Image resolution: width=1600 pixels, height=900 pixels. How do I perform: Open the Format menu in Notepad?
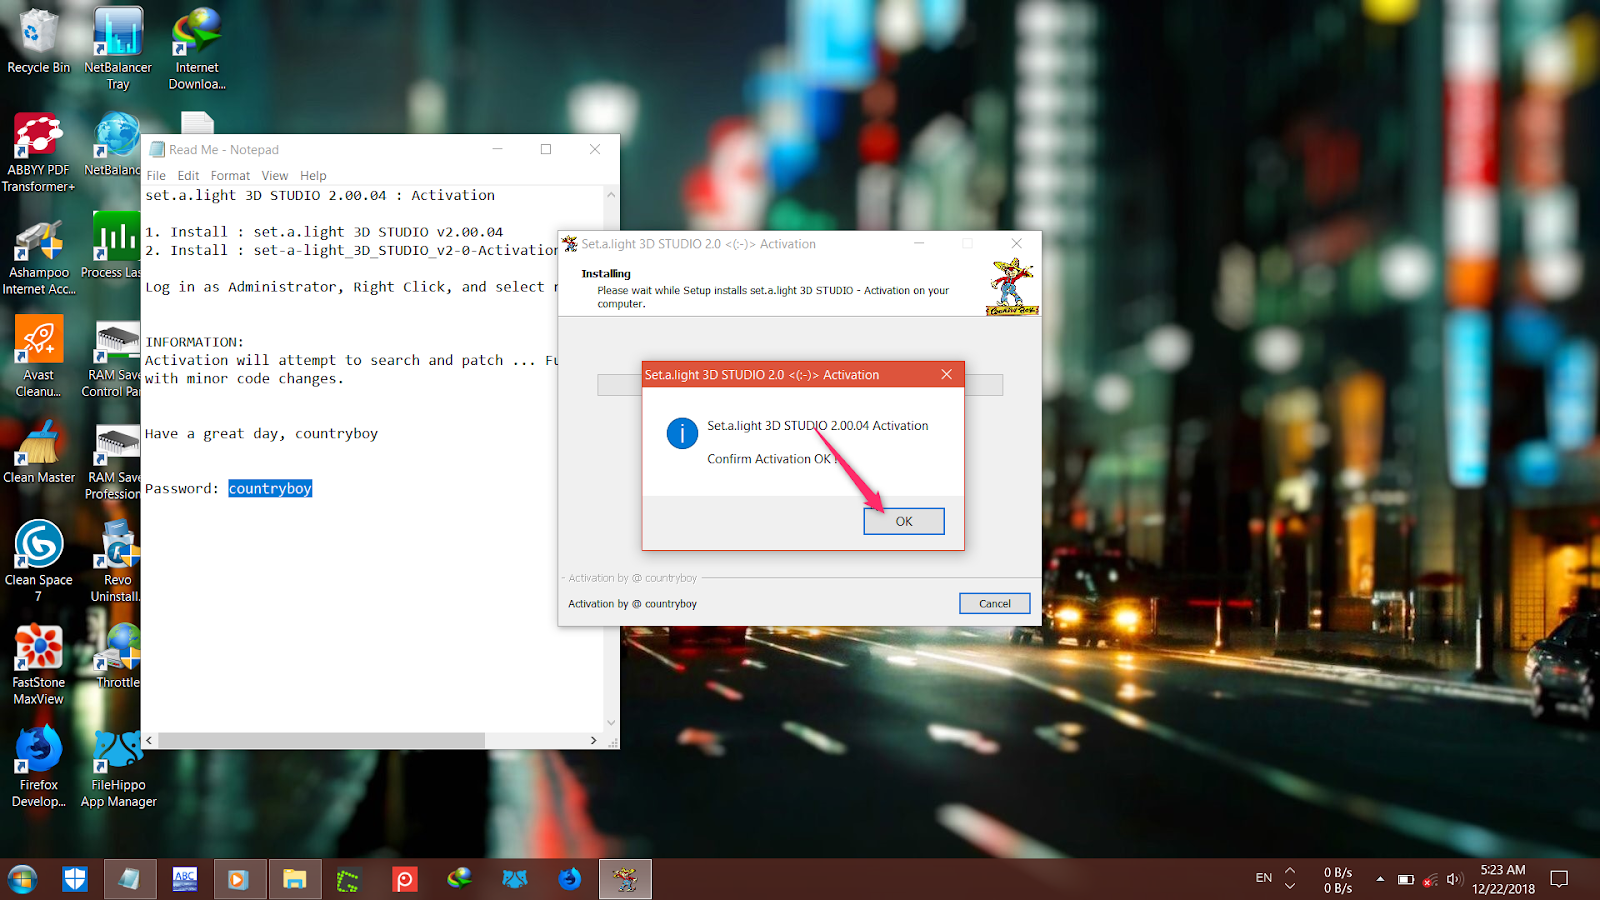tap(230, 176)
